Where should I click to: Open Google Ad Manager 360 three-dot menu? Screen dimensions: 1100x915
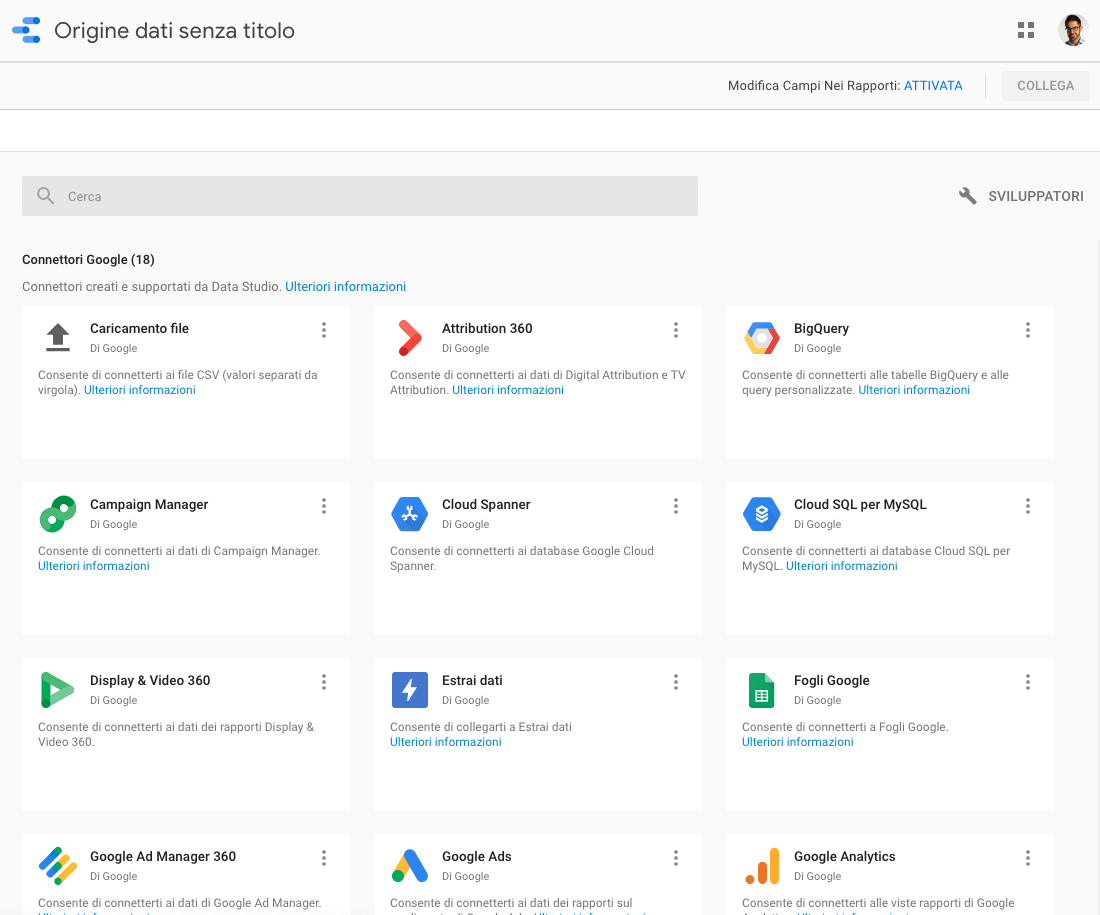323,857
